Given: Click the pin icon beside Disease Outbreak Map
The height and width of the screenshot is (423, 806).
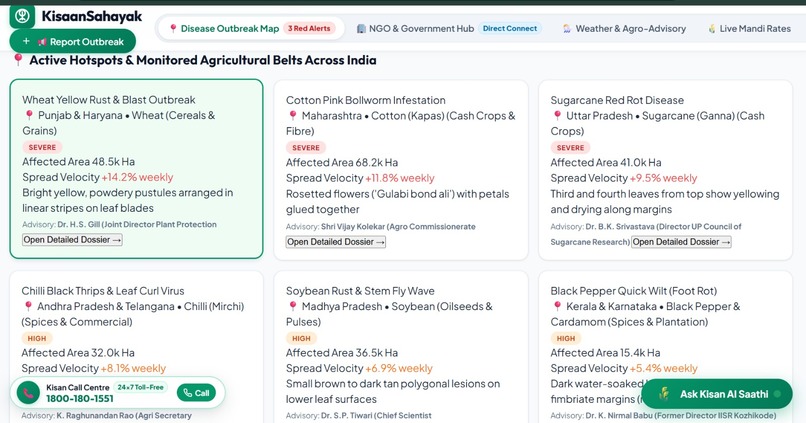Looking at the screenshot, I should tap(173, 28).
